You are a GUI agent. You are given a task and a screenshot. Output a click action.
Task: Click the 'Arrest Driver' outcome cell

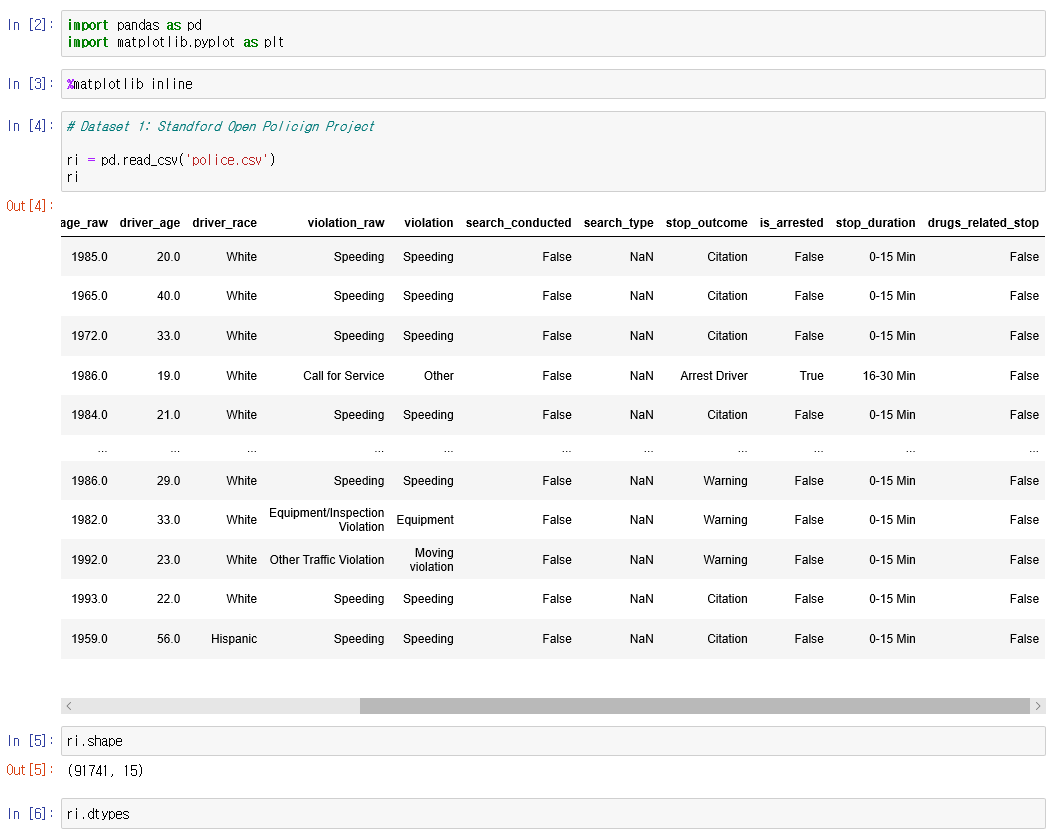[x=714, y=376]
